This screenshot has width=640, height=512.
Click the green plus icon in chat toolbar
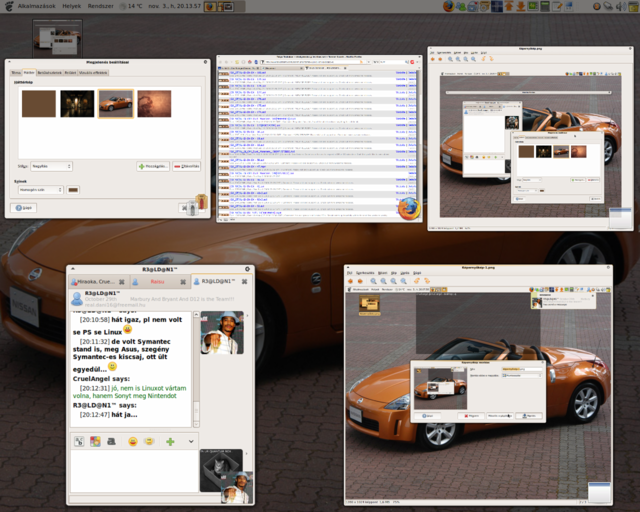pos(170,441)
